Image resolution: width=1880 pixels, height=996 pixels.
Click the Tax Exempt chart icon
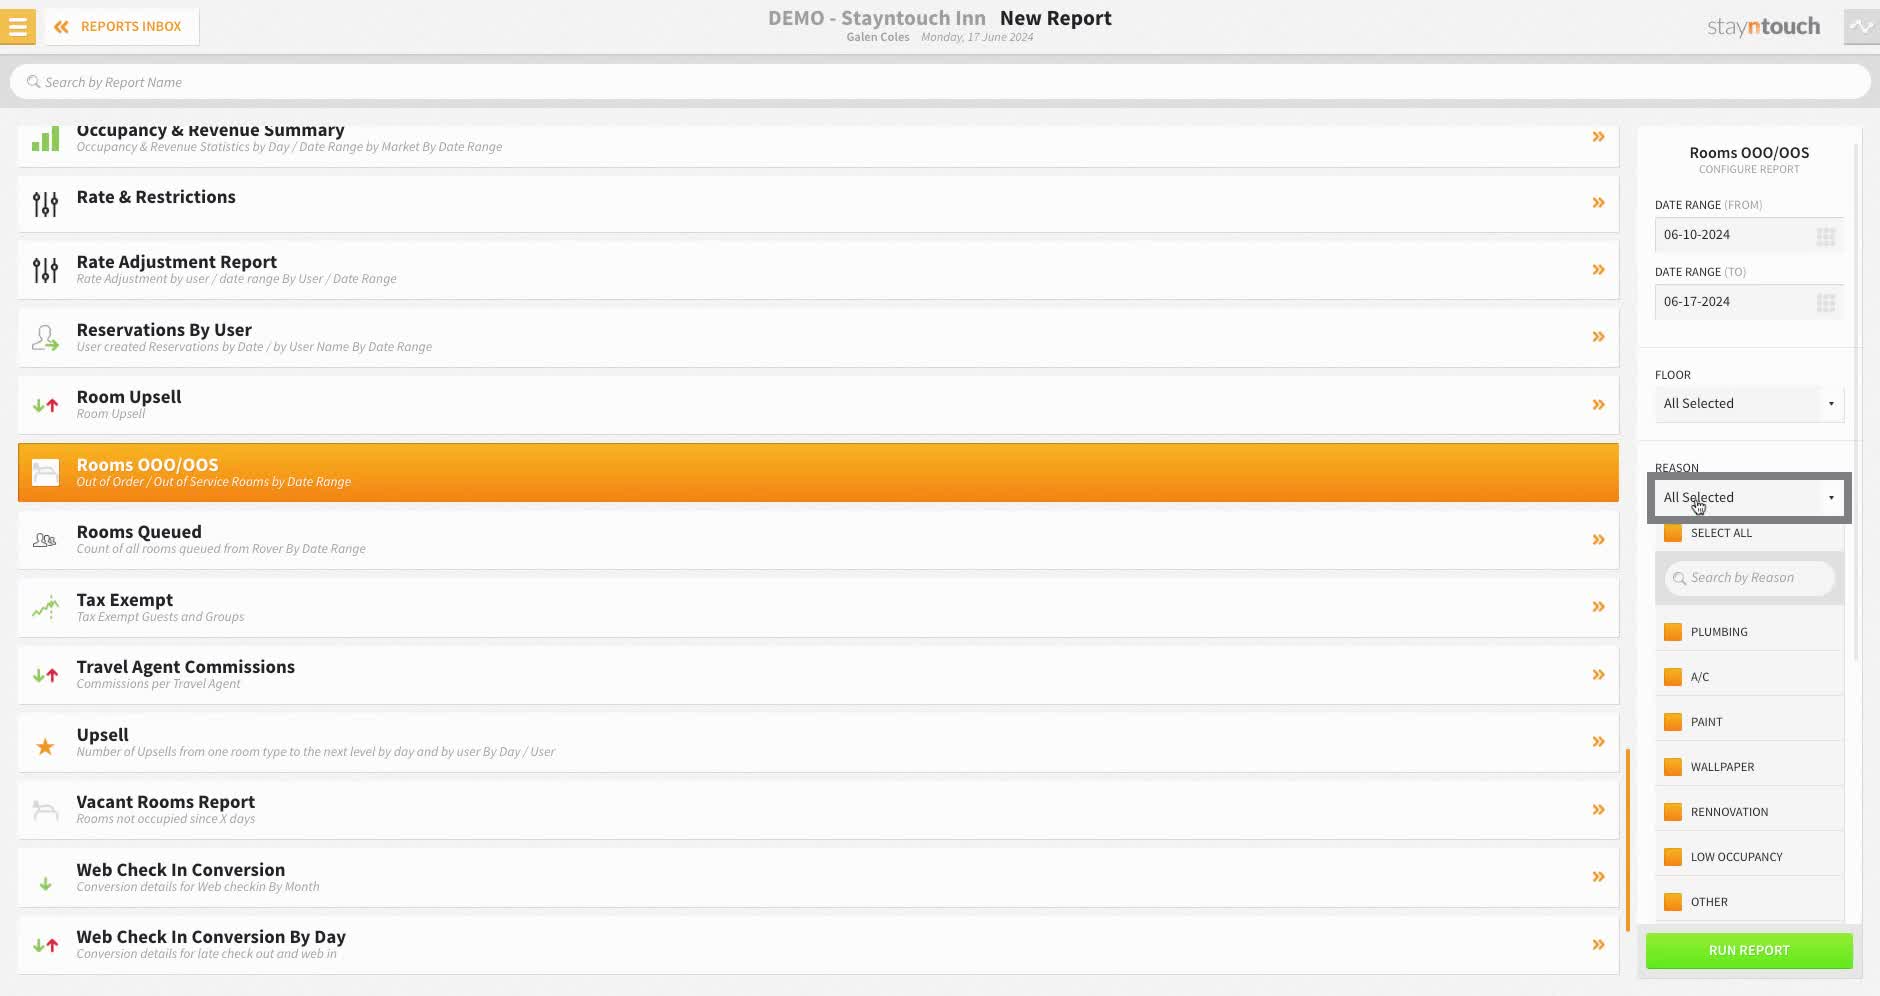tap(45, 607)
